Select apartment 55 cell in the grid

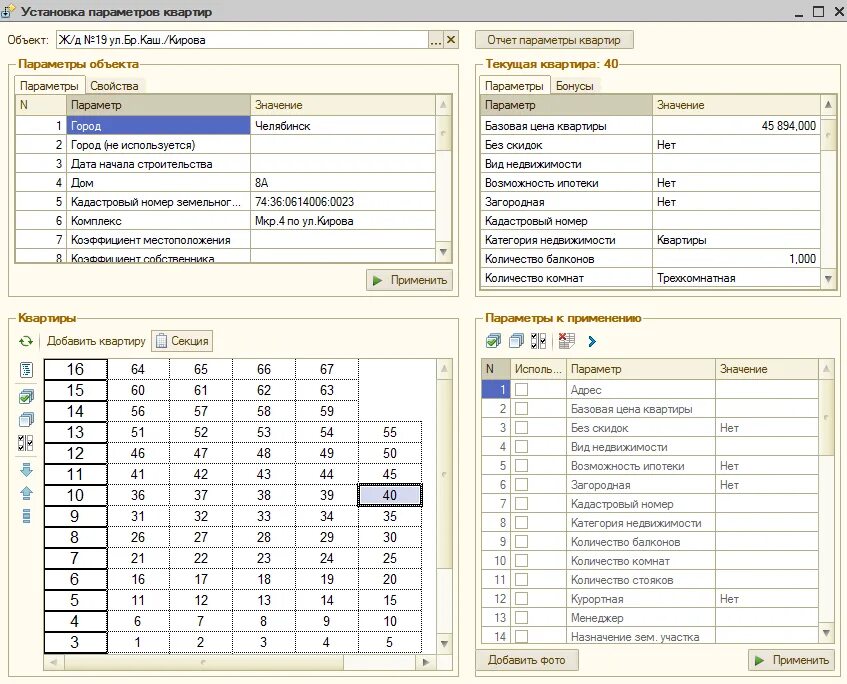[389, 432]
